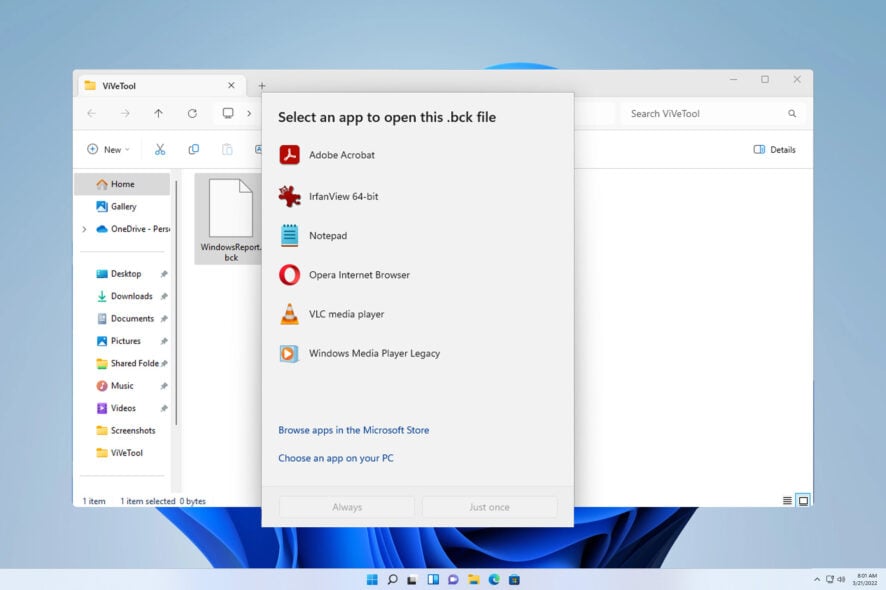Viewport: 886px width, 590px height.
Task: Open the New item dropdown
Action: click(107, 149)
